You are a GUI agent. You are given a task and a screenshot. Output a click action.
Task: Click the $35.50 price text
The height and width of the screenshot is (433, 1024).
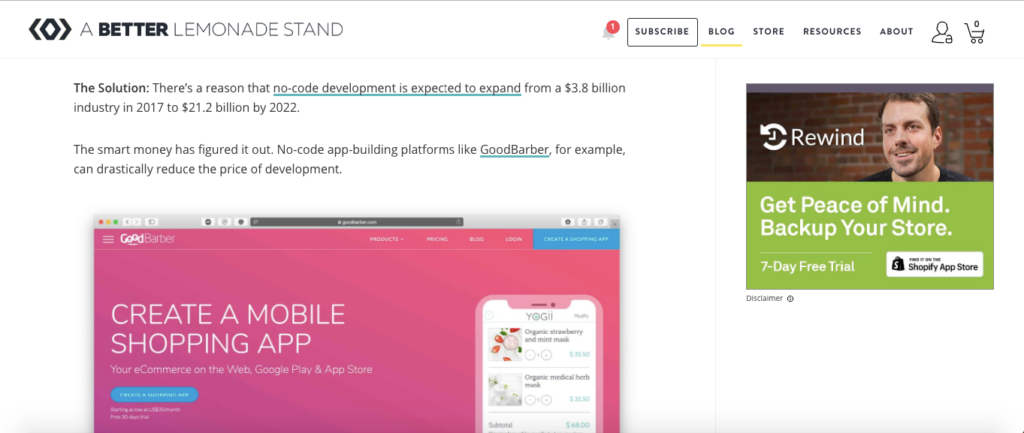[x=579, y=355]
